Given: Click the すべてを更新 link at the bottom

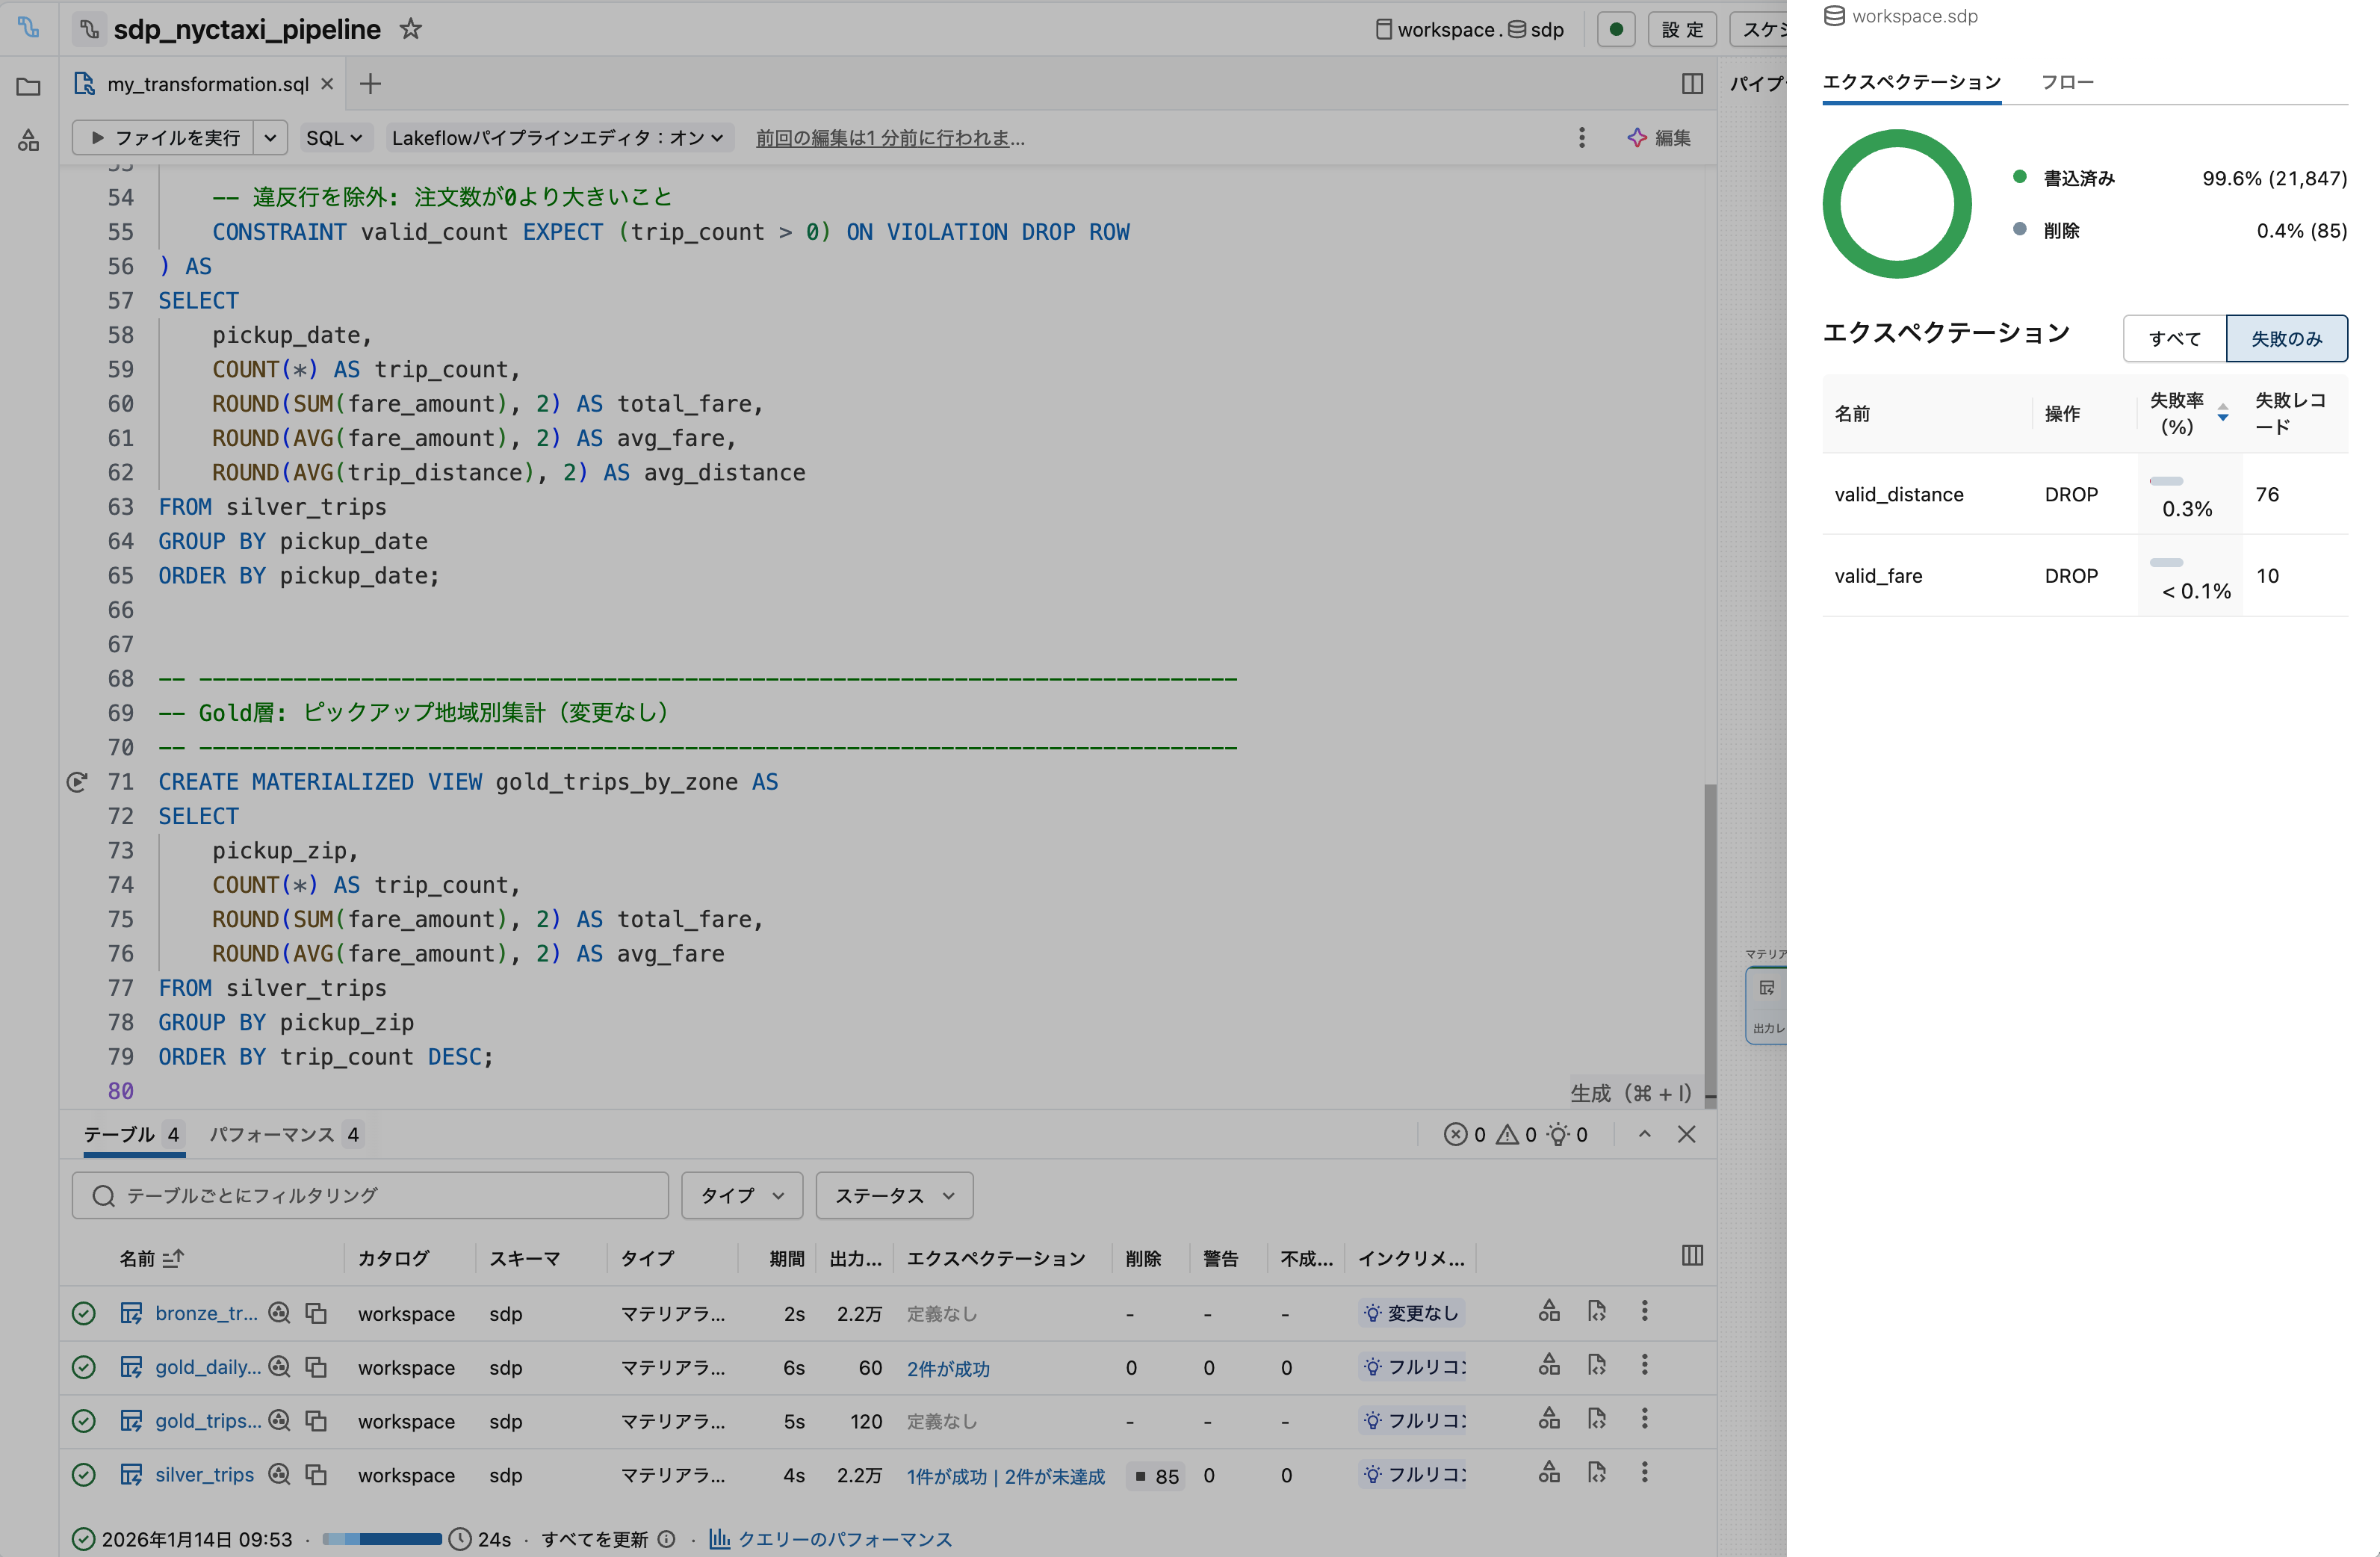Looking at the screenshot, I should tap(597, 1539).
